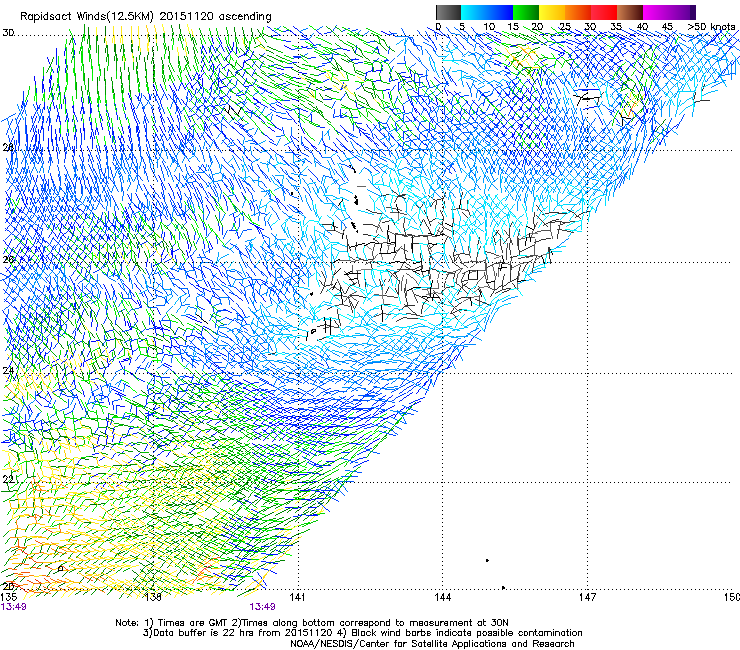Viewport: 740px width, 650px height.
Task: Click the 'NOAA/NESDIS/Center for Satellite Applications and Research' credit
Action: (432, 644)
